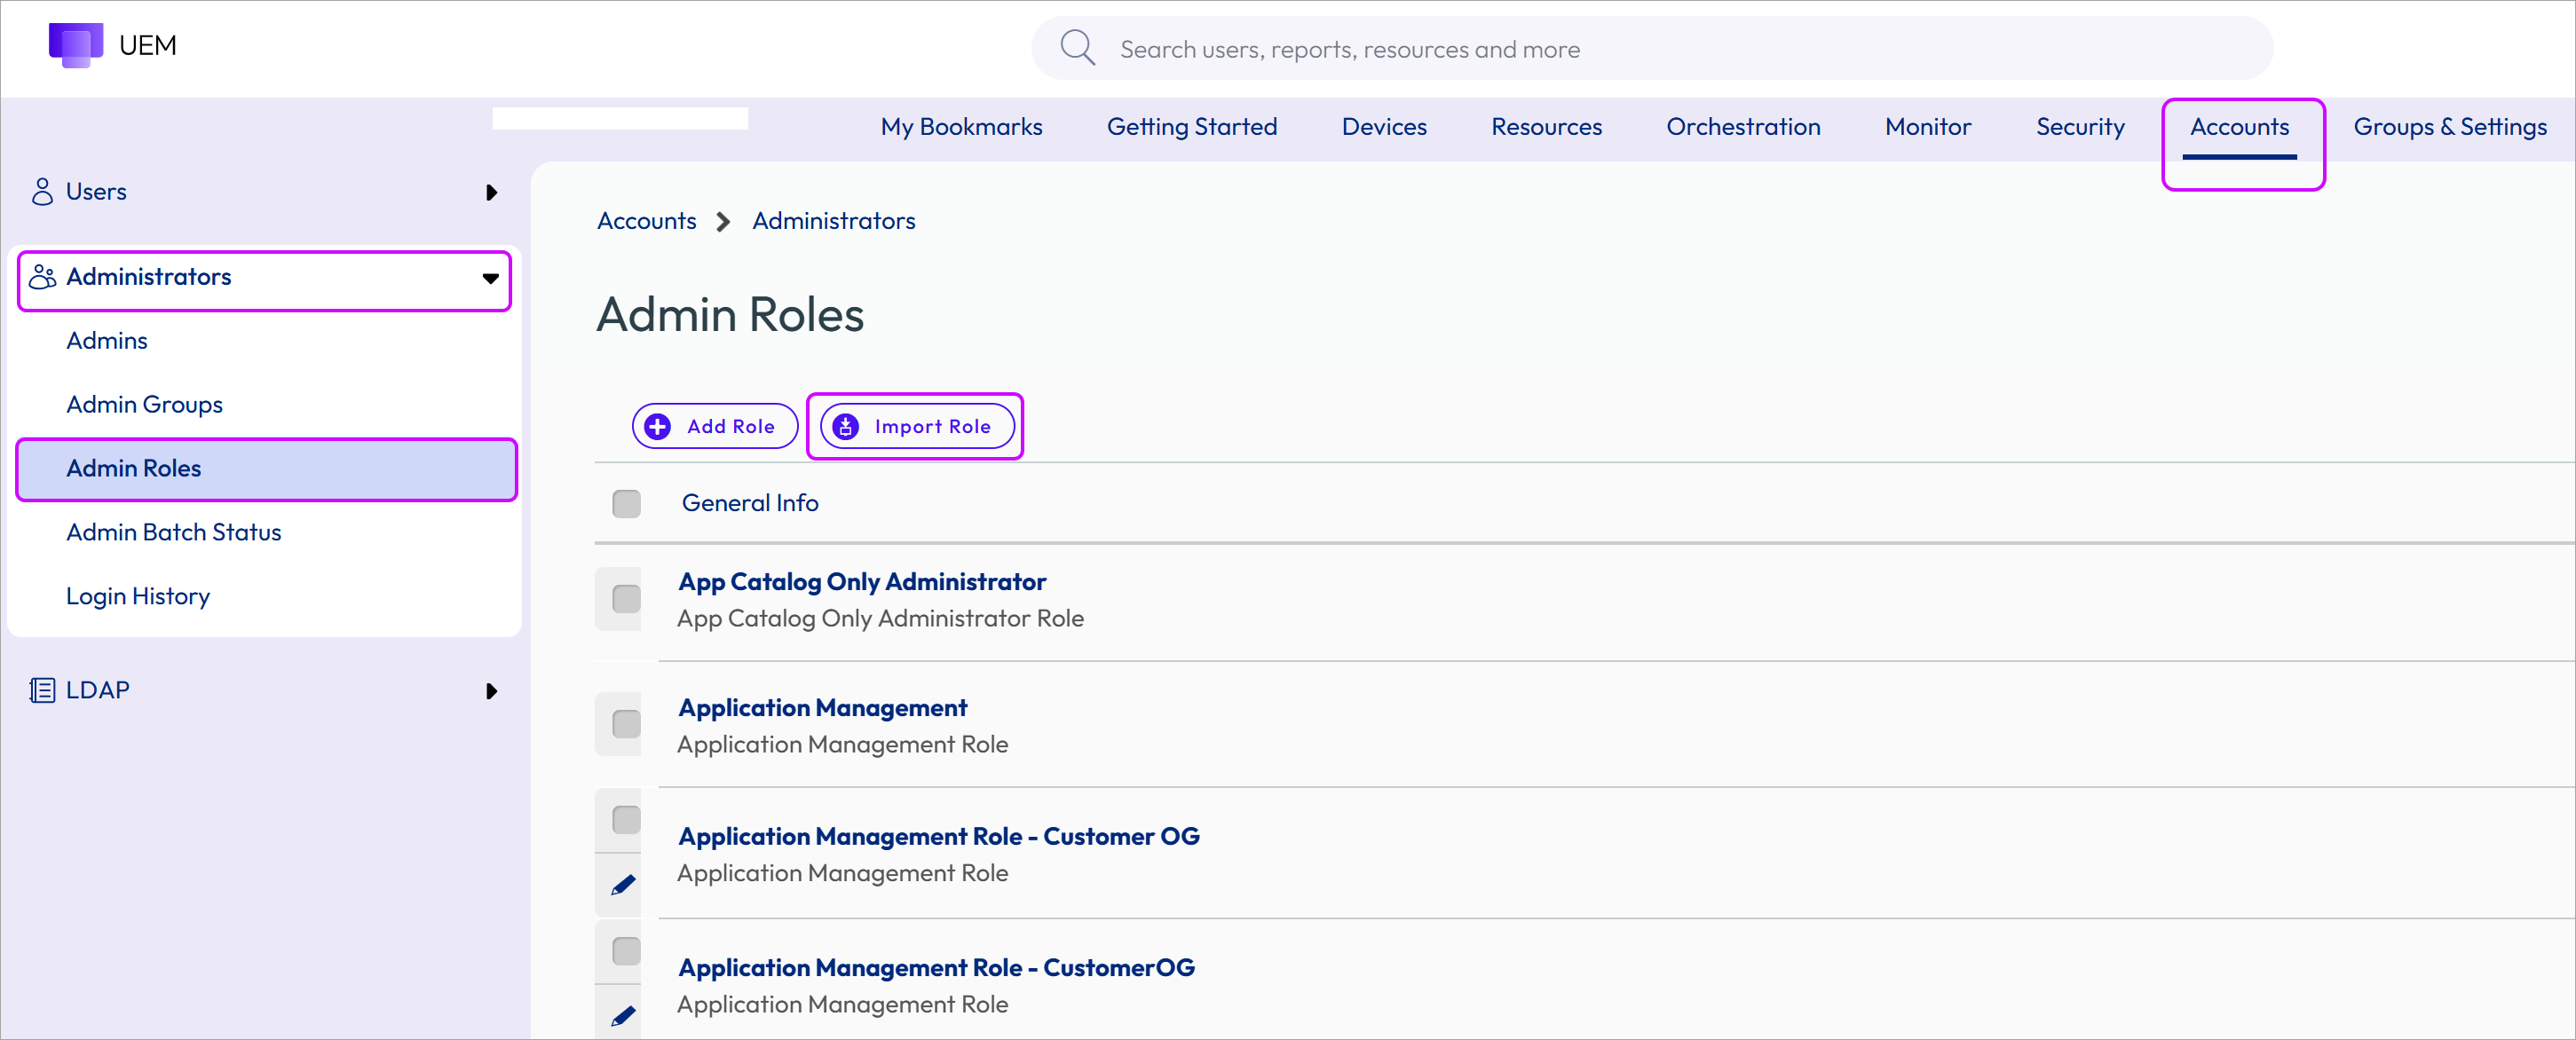Open the Getting Started tab
Screen dimensions: 2576x1040
(1191, 127)
